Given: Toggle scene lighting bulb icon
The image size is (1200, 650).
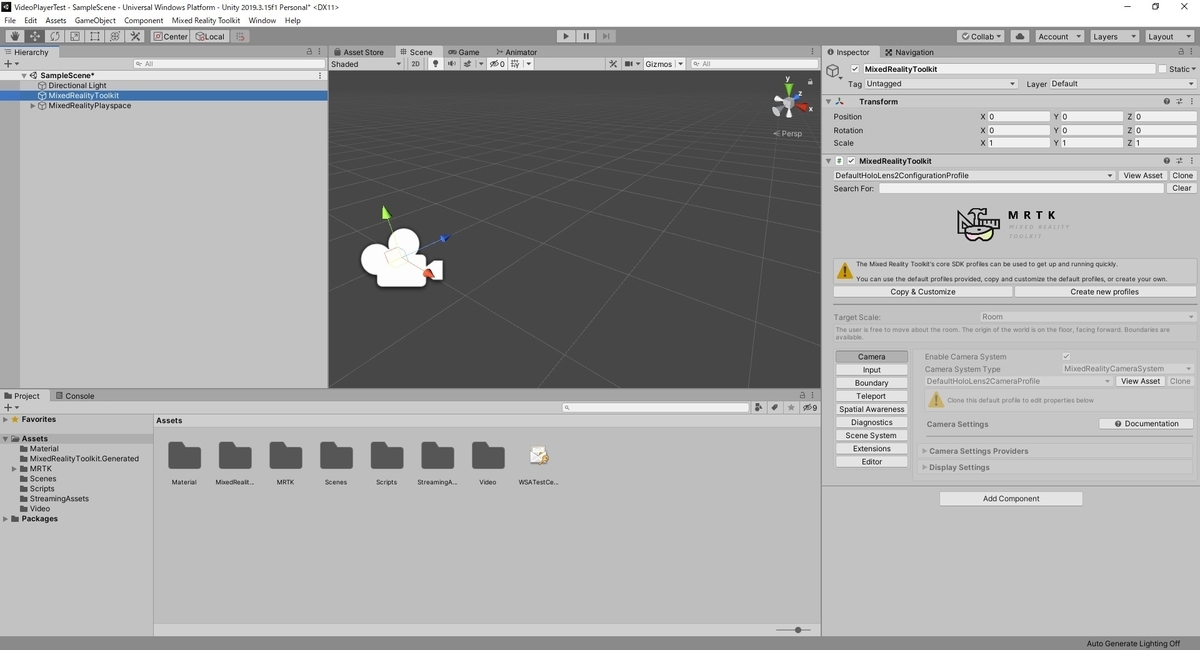Looking at the screenshot, I should click(435, 64).
